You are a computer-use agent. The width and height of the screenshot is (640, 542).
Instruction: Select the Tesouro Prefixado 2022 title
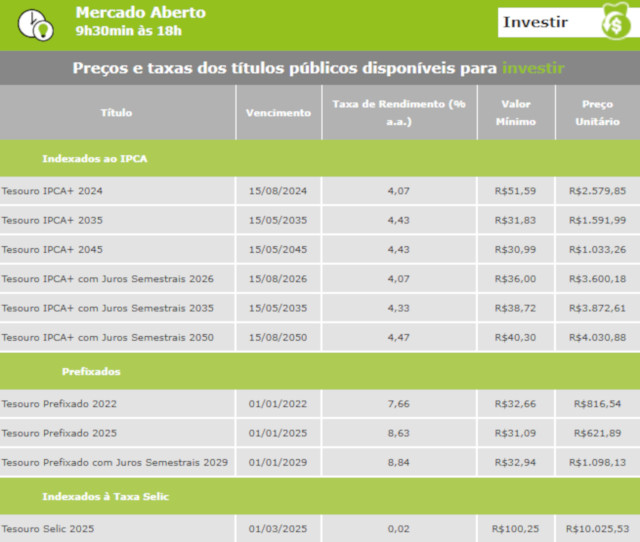click(59, 404)
